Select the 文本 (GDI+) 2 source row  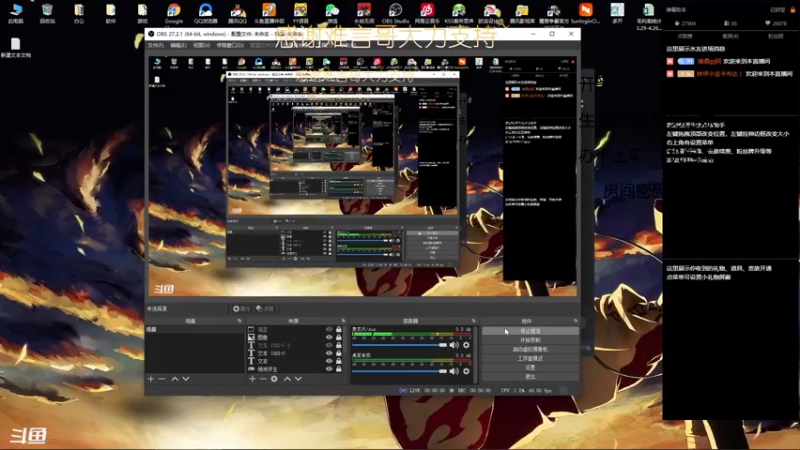pos(295,345)
